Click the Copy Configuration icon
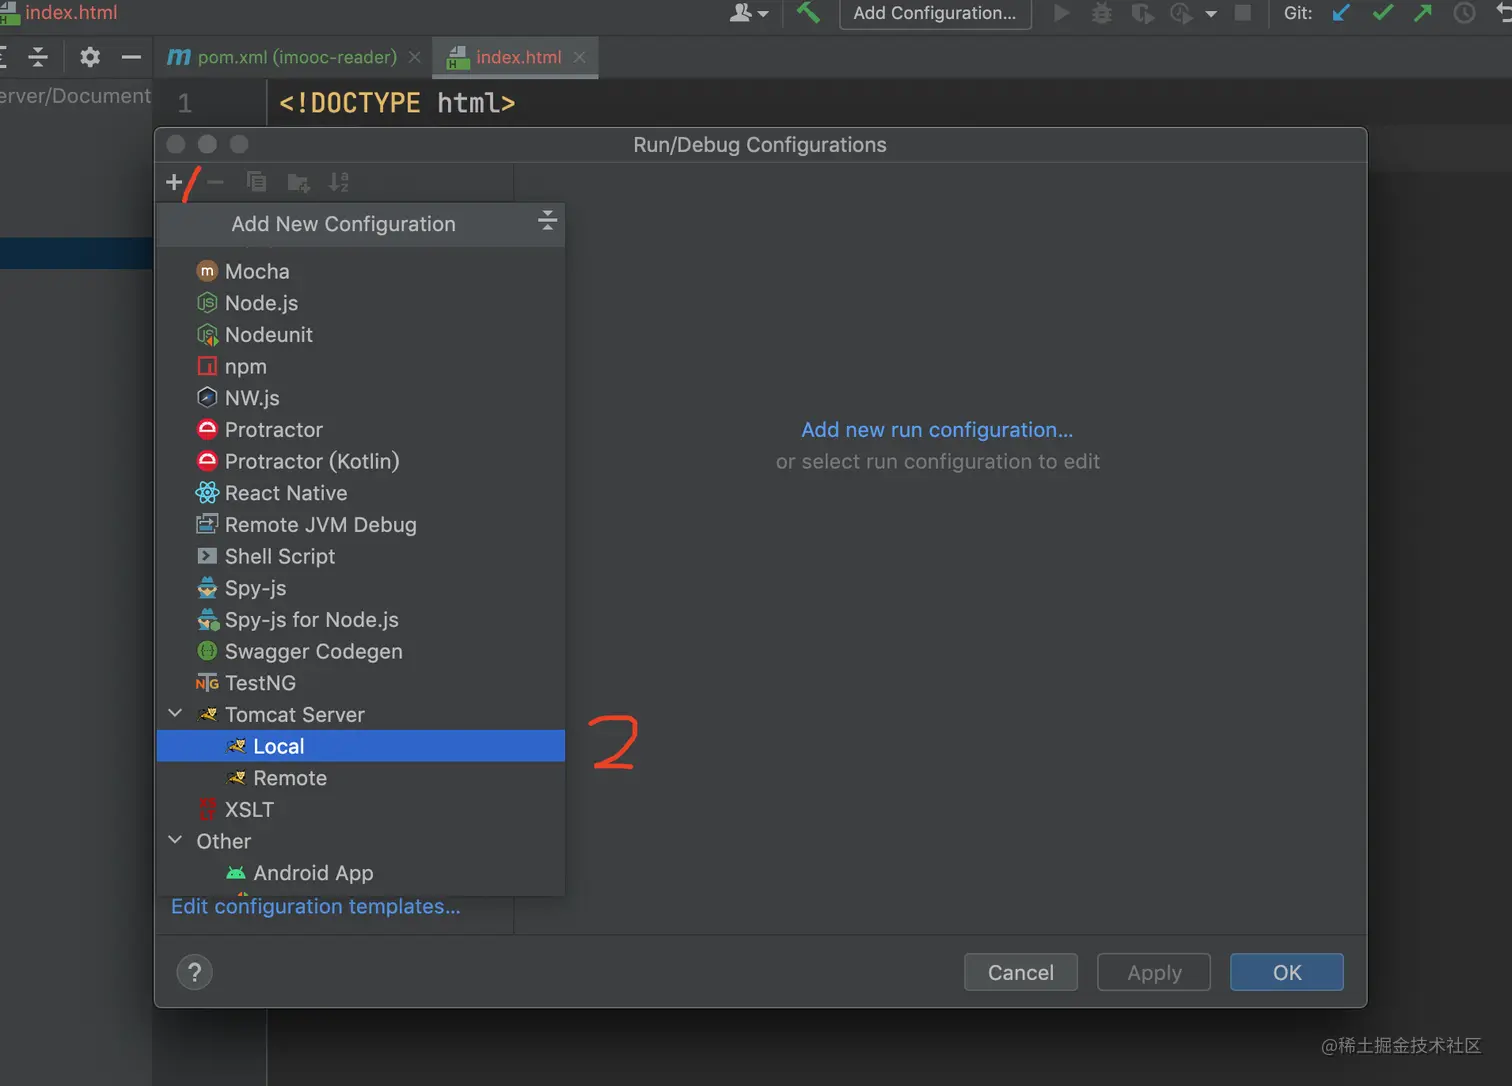Image resolution: width=1512 pixels, height=1086 pixels. tap(257, 182)
